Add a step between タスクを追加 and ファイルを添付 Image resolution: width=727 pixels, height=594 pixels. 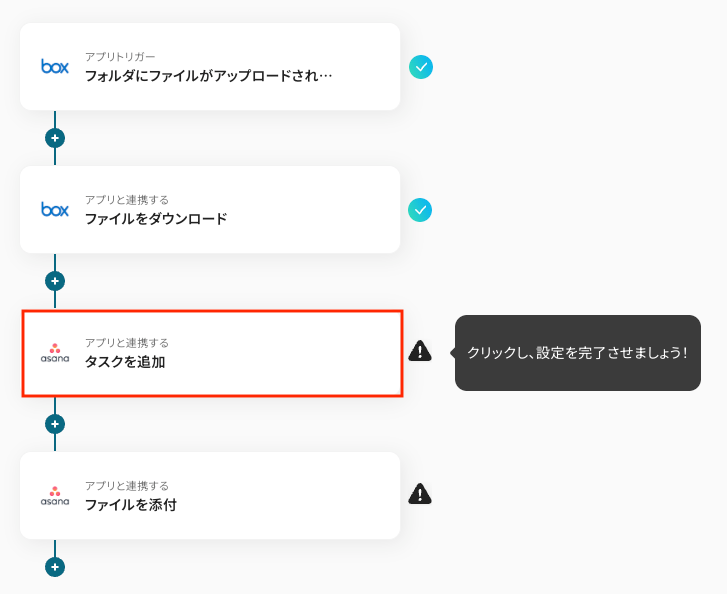pos(55,424)
